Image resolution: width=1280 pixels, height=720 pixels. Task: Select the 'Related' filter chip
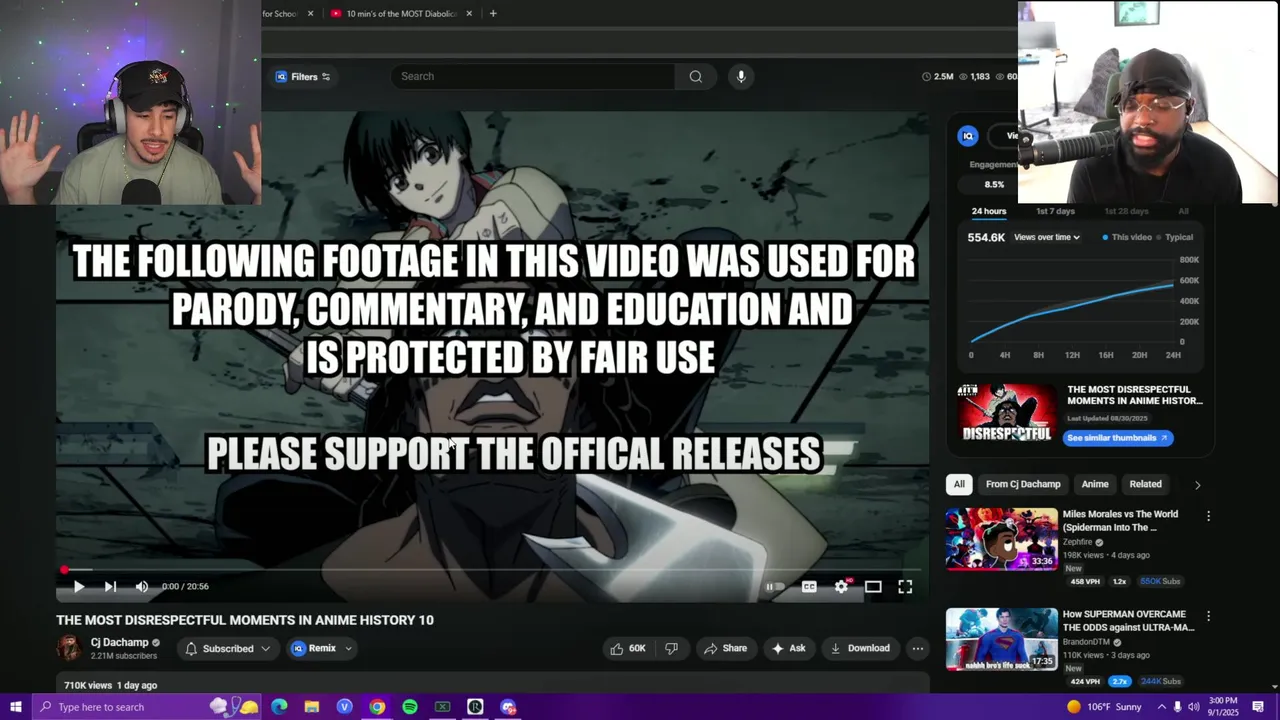point(1146,484)
